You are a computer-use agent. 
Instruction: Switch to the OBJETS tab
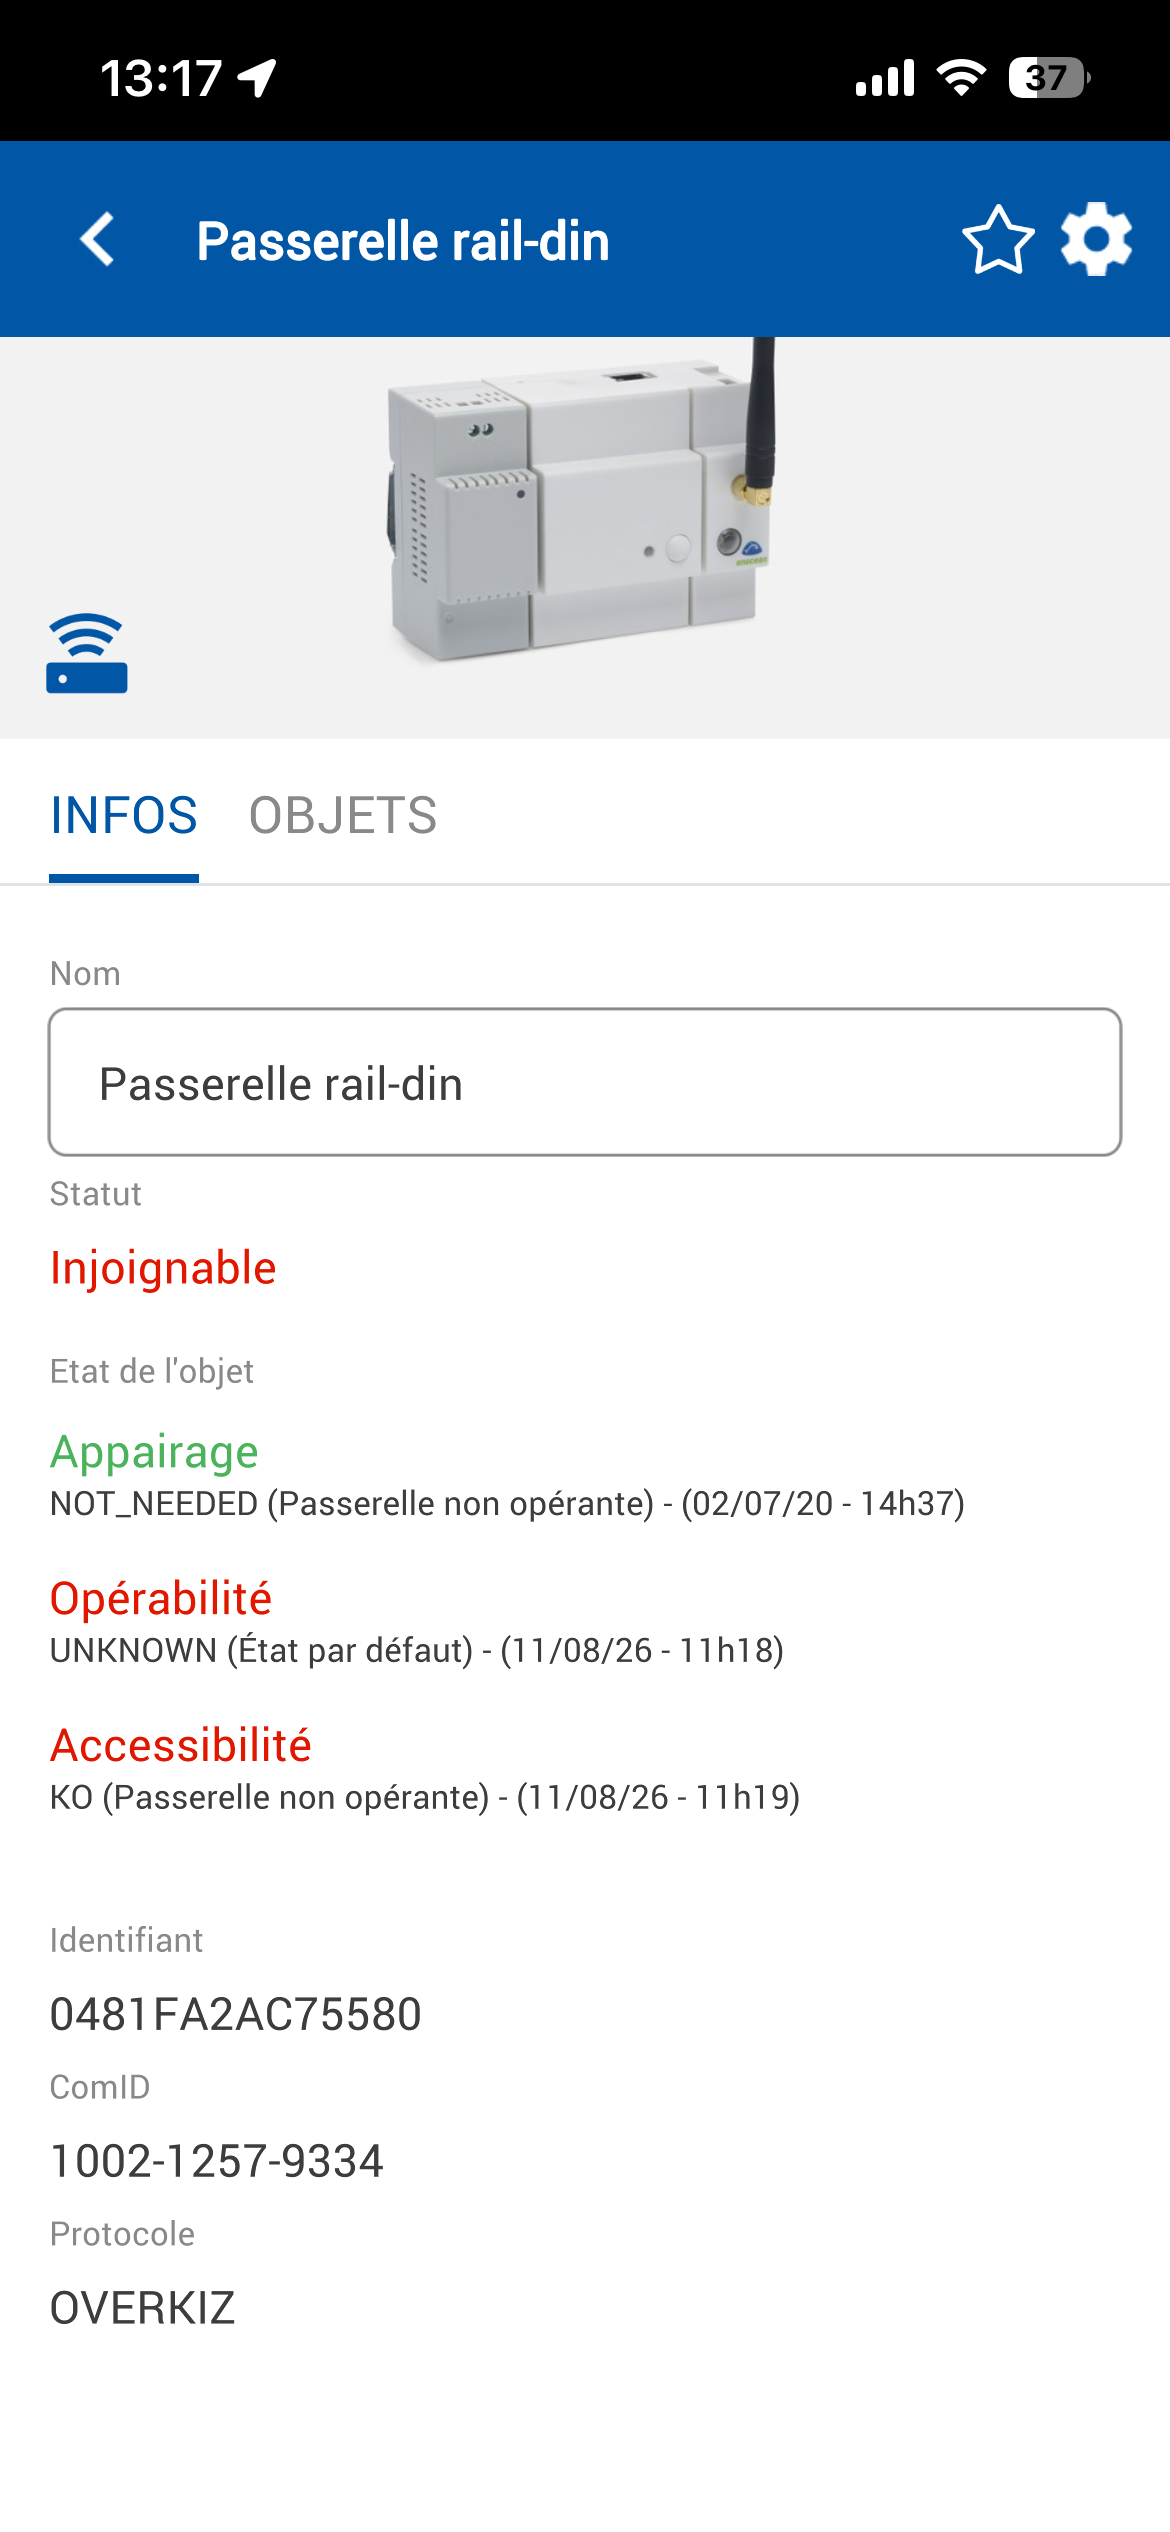[x=343, y=816]
